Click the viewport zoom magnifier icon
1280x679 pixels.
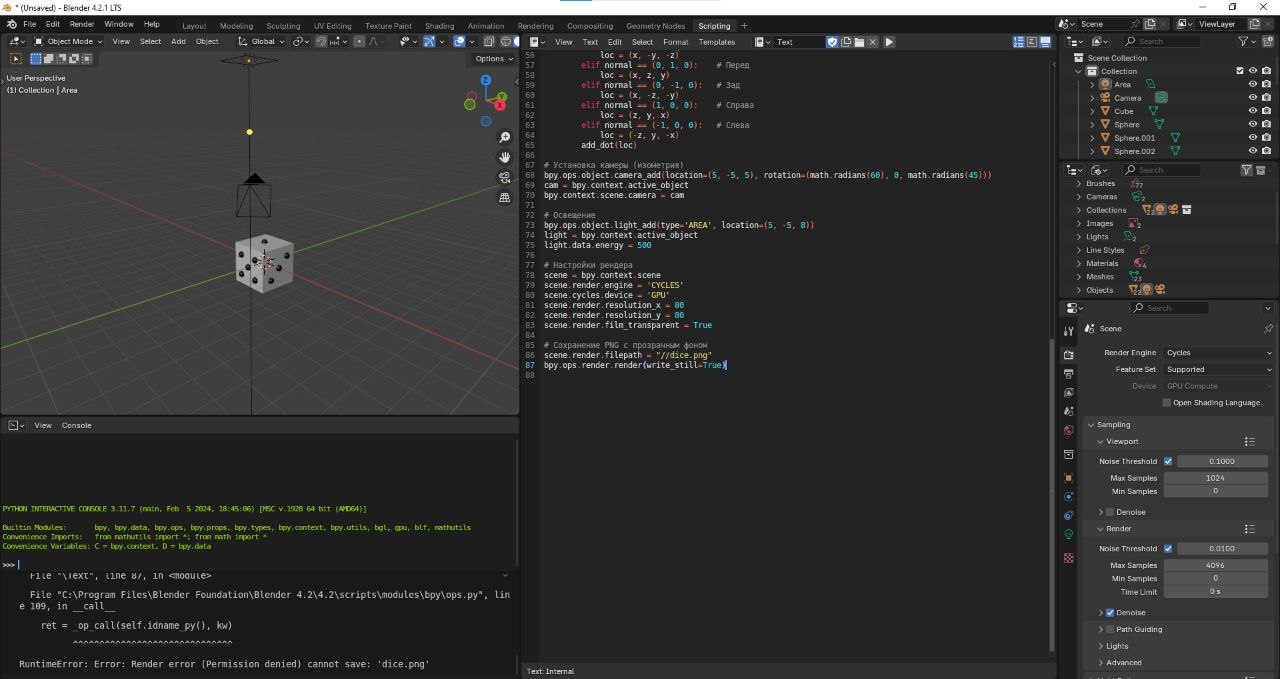tap(505, 137)
